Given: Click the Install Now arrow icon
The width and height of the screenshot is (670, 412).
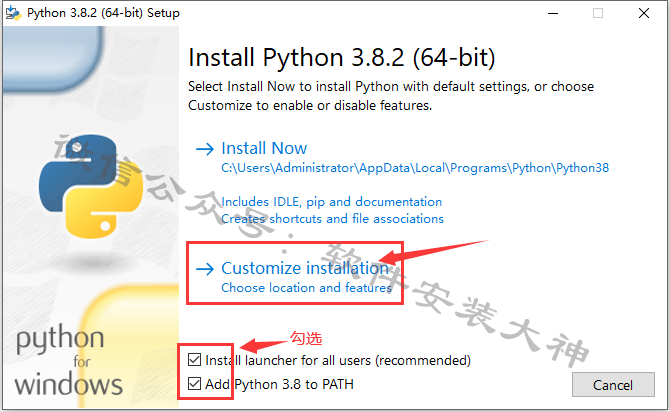Looking at the screenshot, I should [x=205, y=149].
